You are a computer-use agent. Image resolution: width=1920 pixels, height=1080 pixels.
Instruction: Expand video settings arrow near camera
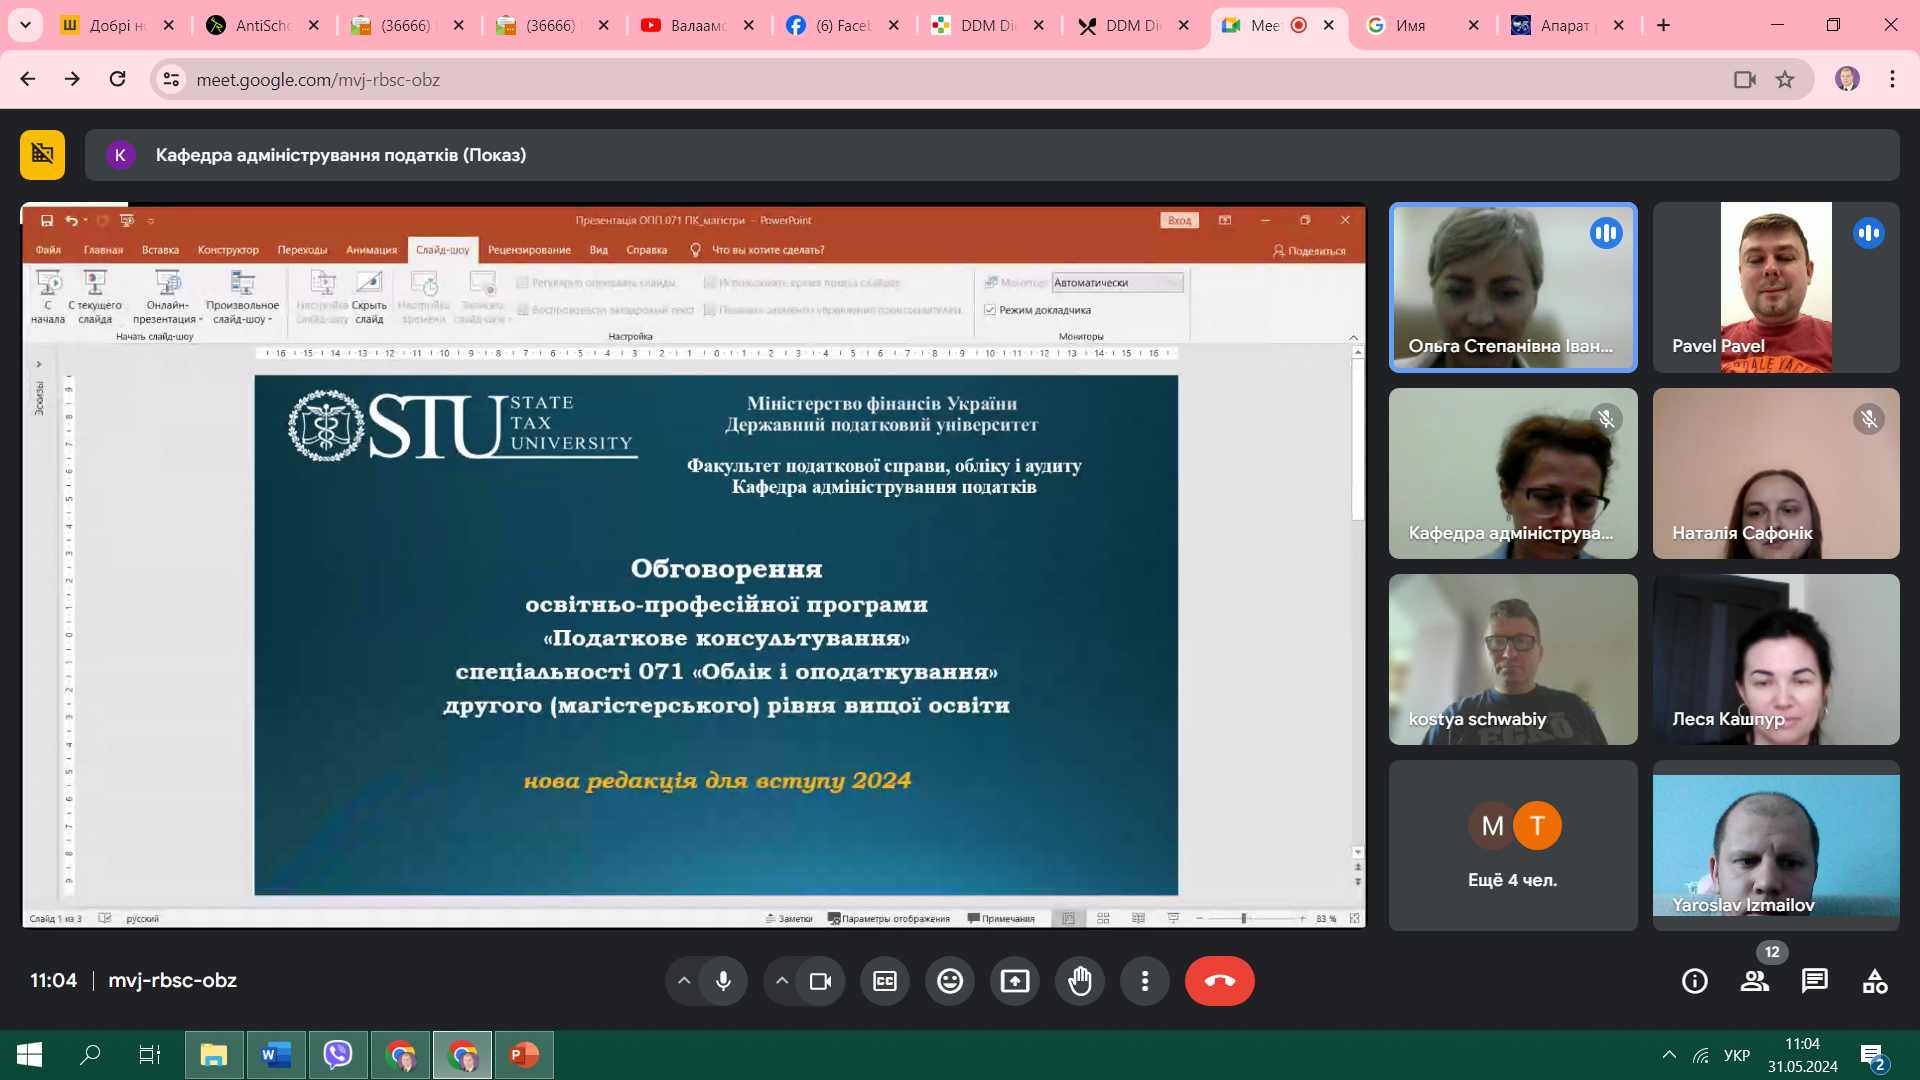782,981
